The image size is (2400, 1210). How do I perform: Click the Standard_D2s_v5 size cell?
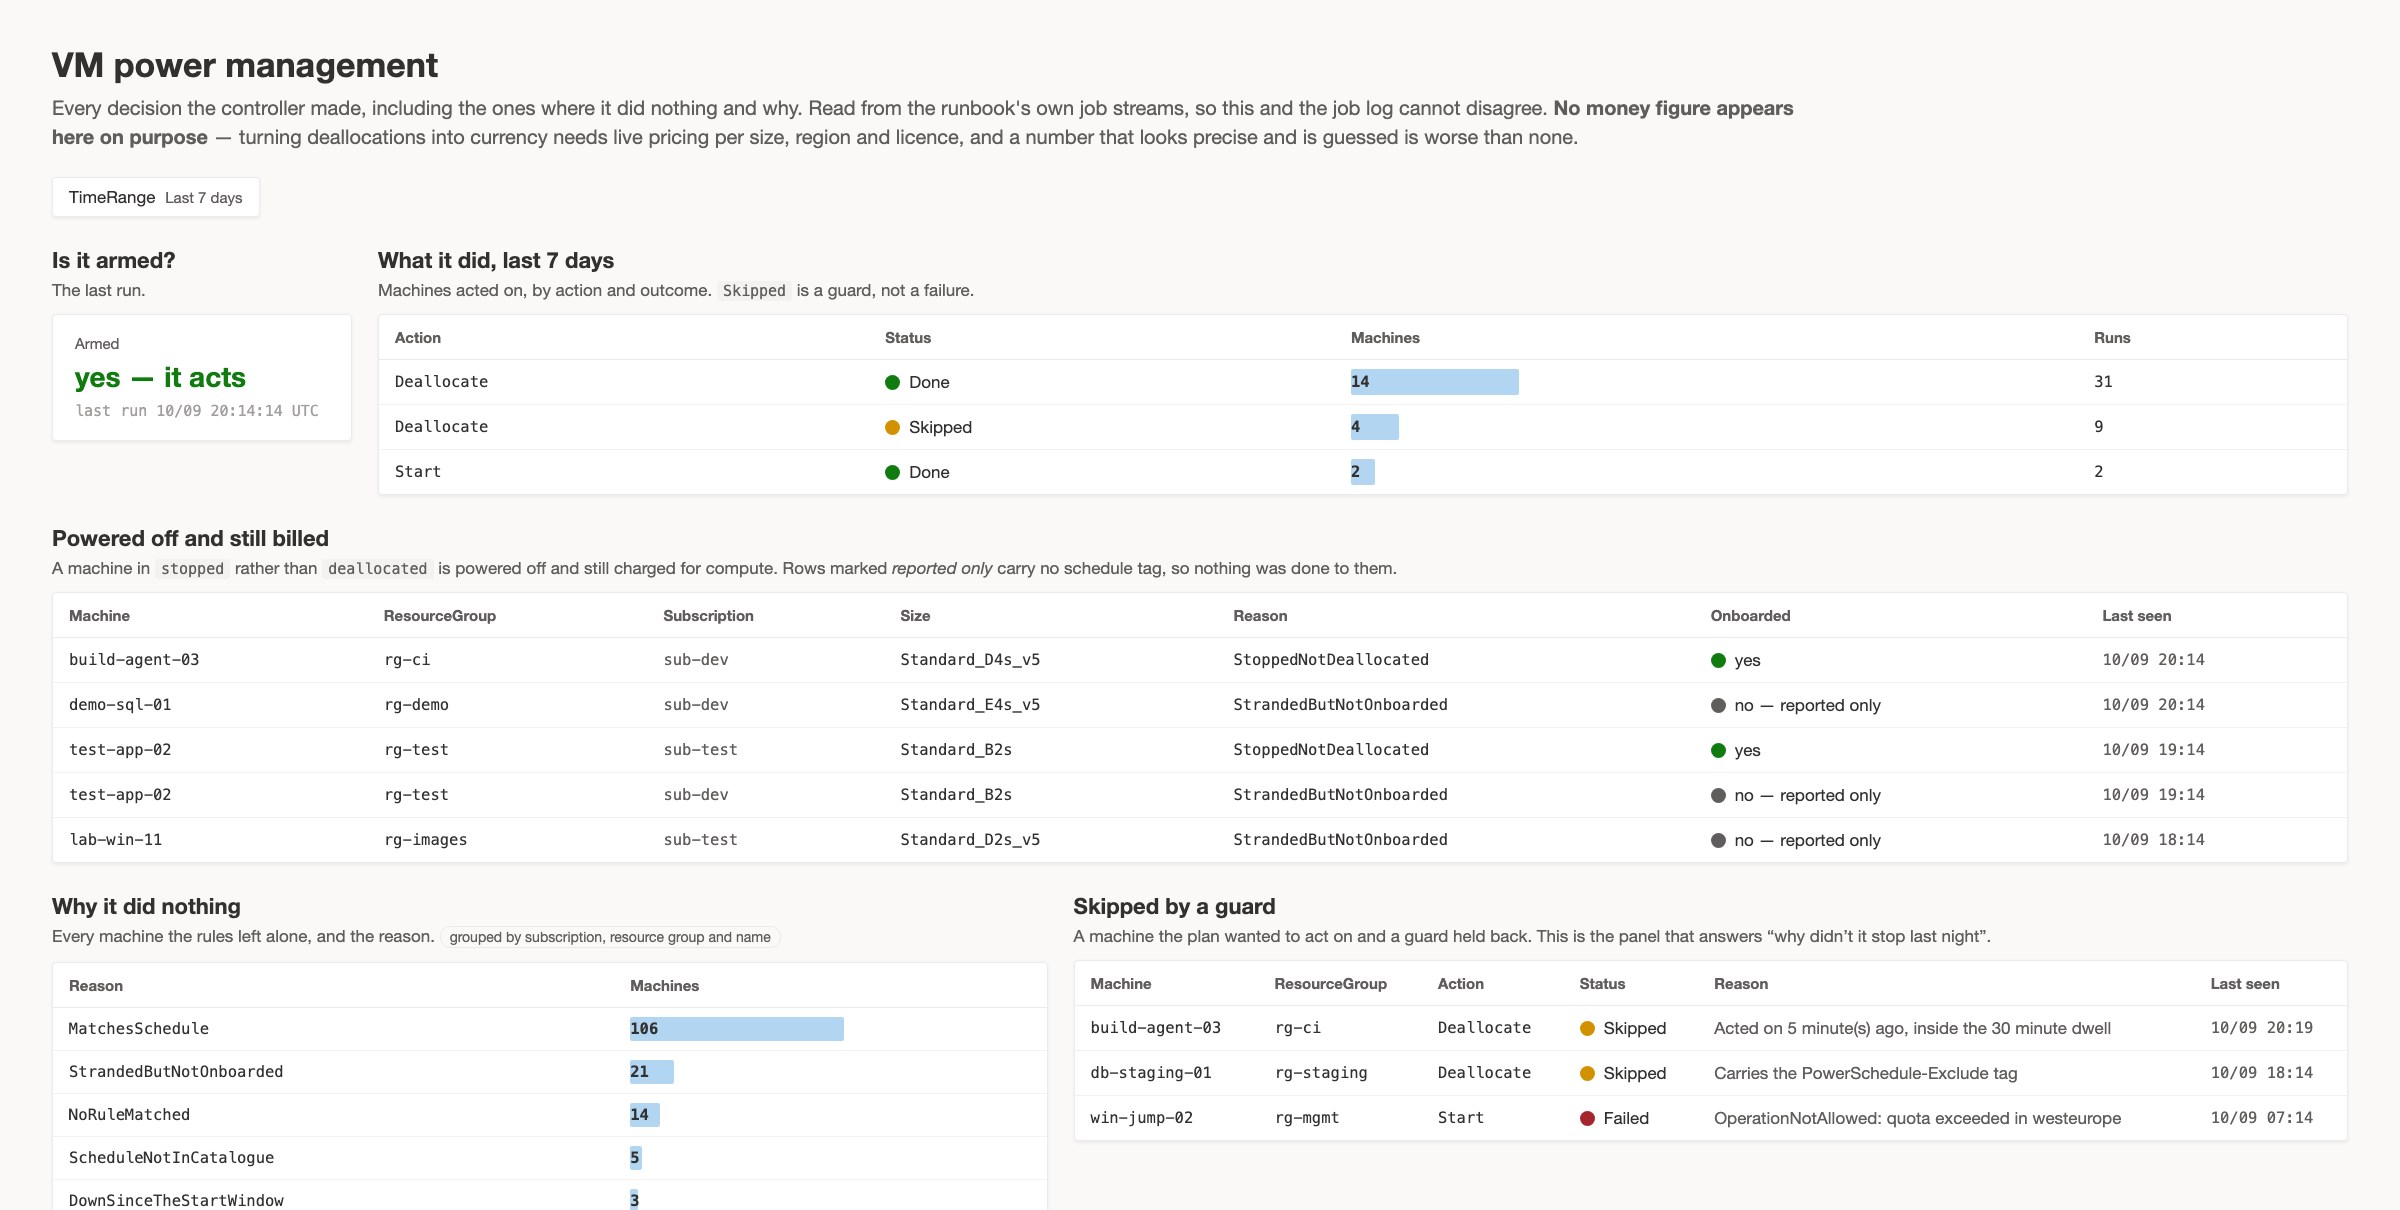coord(970,840)
